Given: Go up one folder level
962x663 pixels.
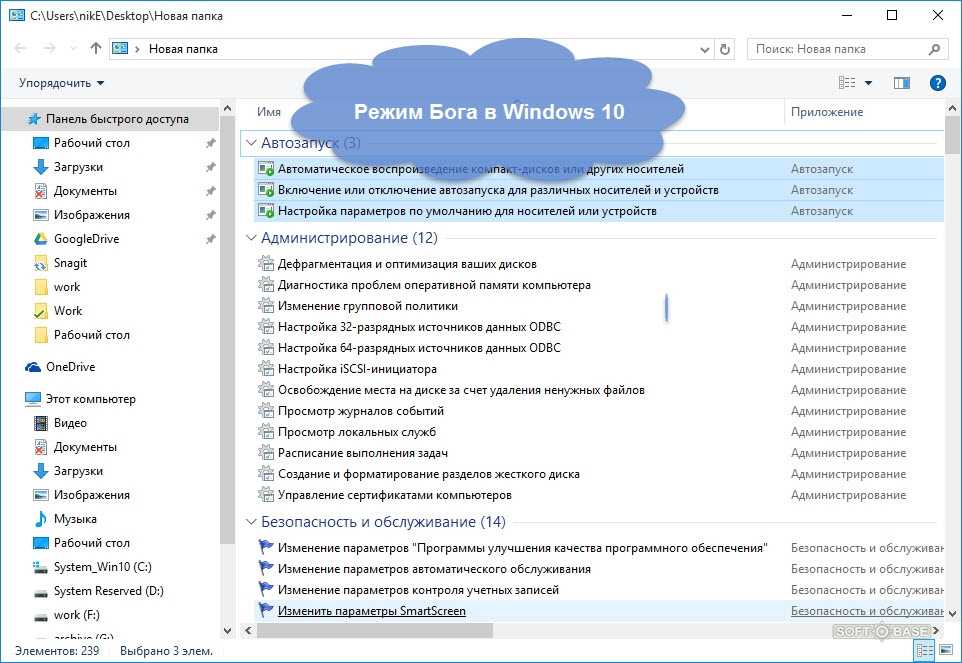Looking at the screenshot, I should pyautogui.click(x=96, y=48).
